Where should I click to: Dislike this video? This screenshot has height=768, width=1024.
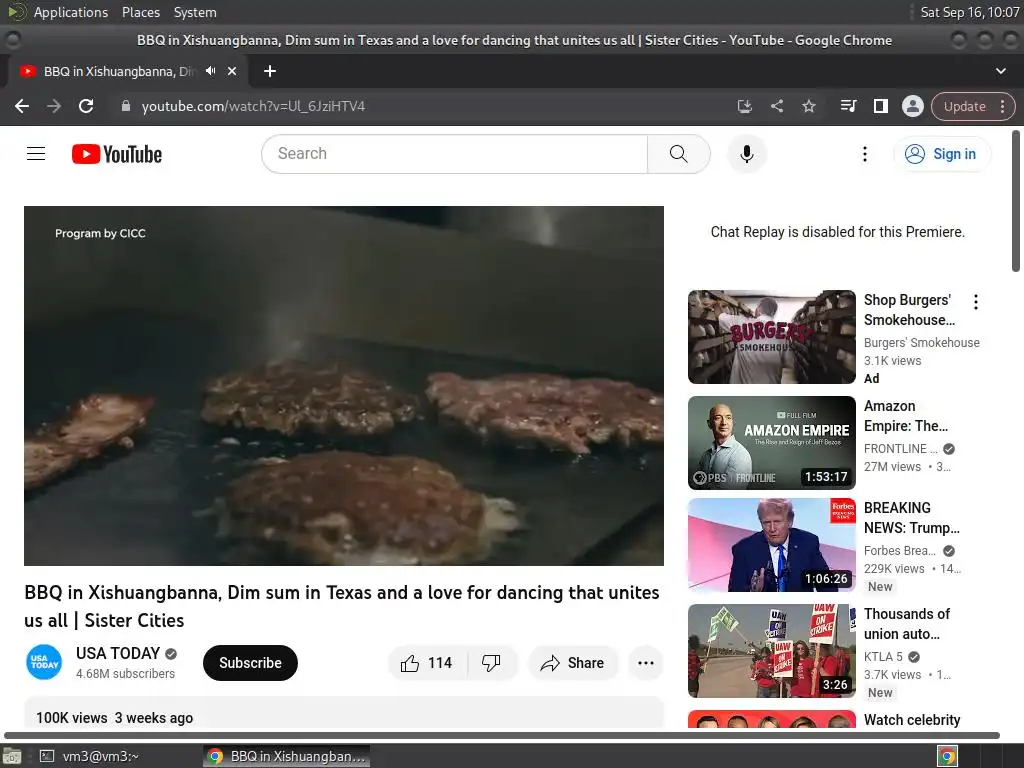click(x=492, y=663)
